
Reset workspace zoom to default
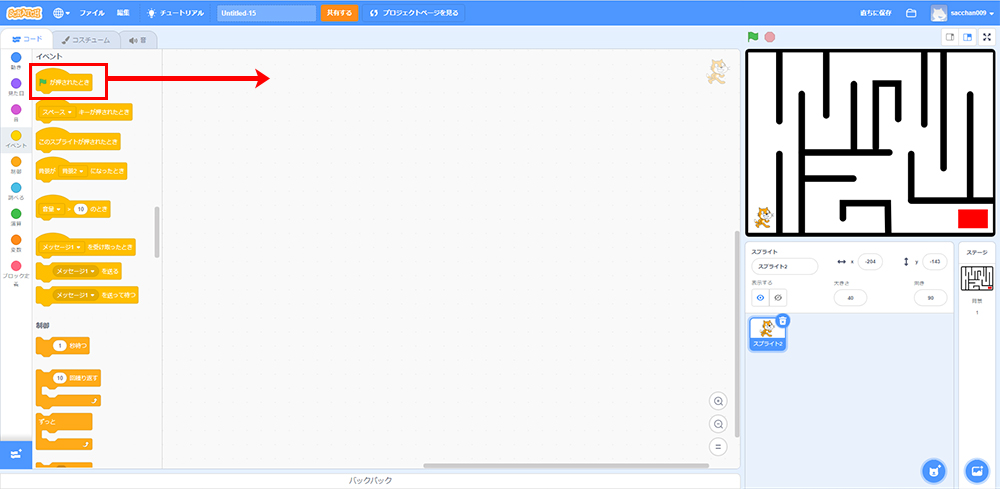[x=717, y=446]
